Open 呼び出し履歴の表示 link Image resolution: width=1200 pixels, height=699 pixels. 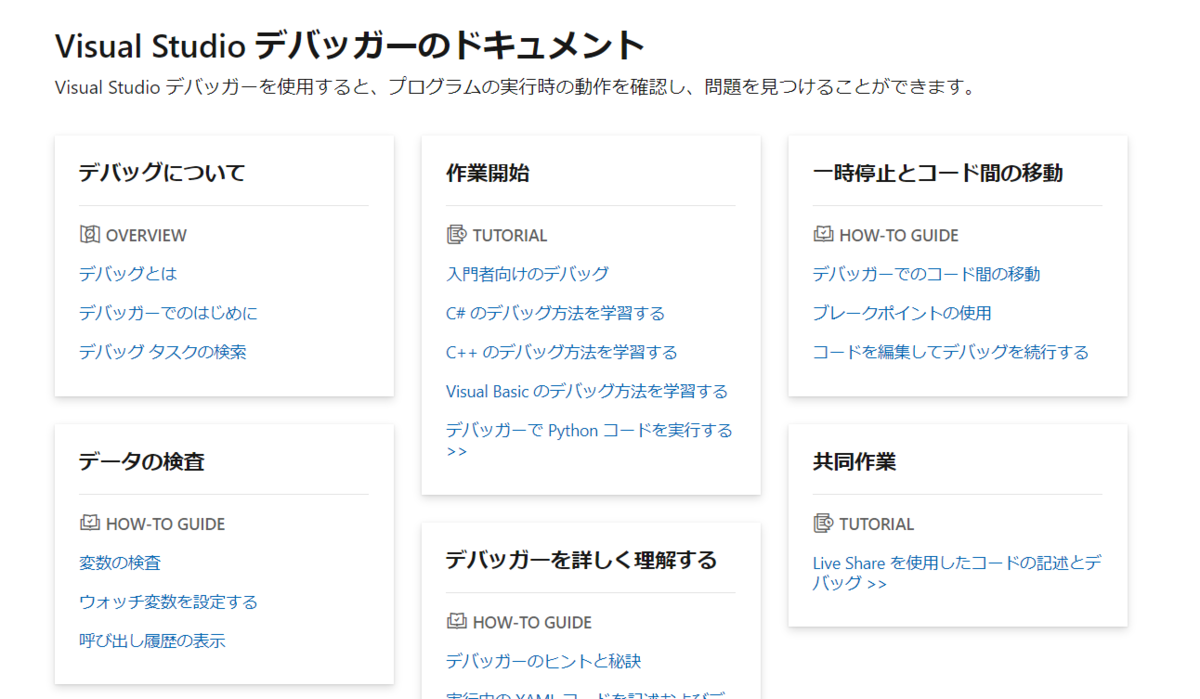pyautogui.click(x=152, y=641)
